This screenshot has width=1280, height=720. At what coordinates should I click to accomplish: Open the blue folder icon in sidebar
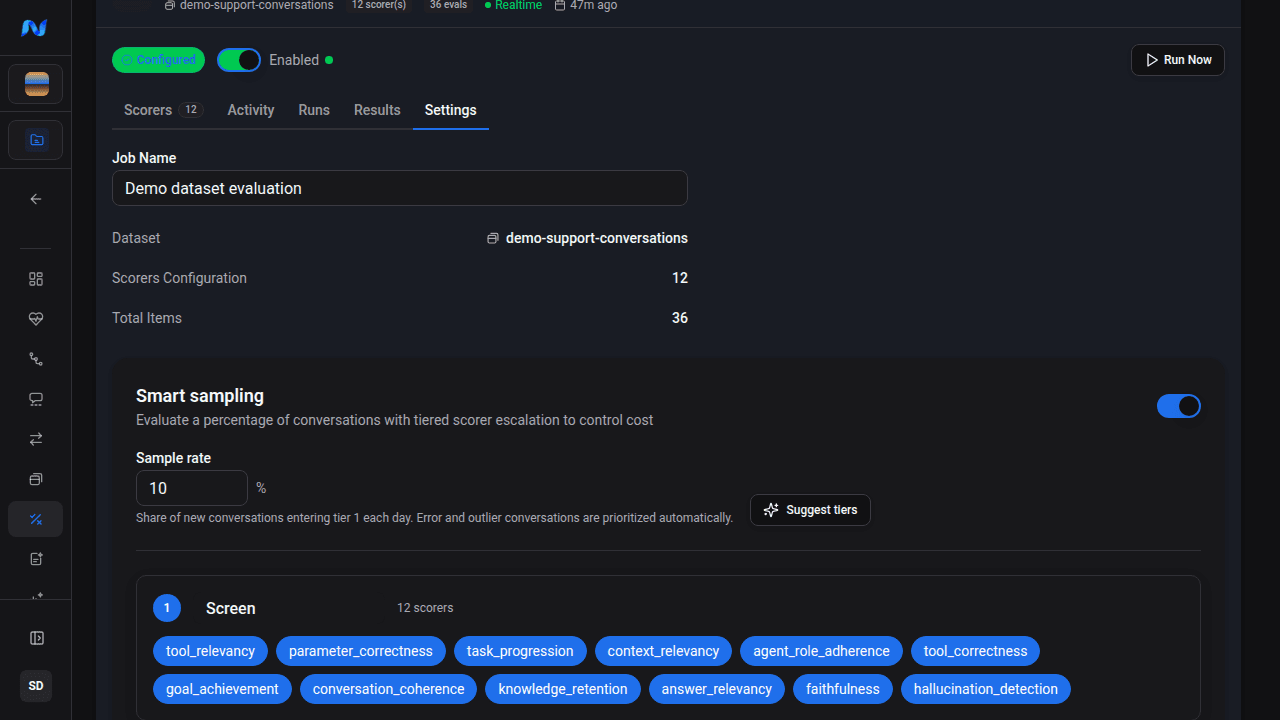coord(36,140)
